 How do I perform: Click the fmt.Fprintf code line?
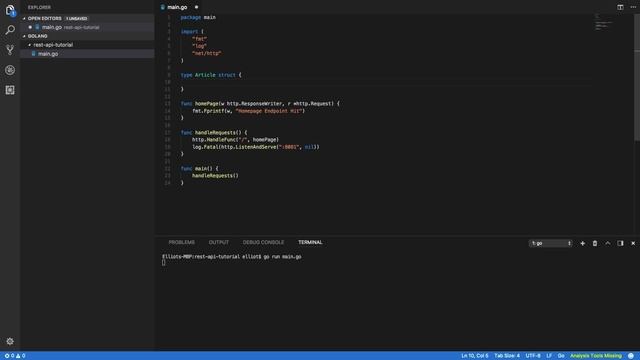click(249, 111)
